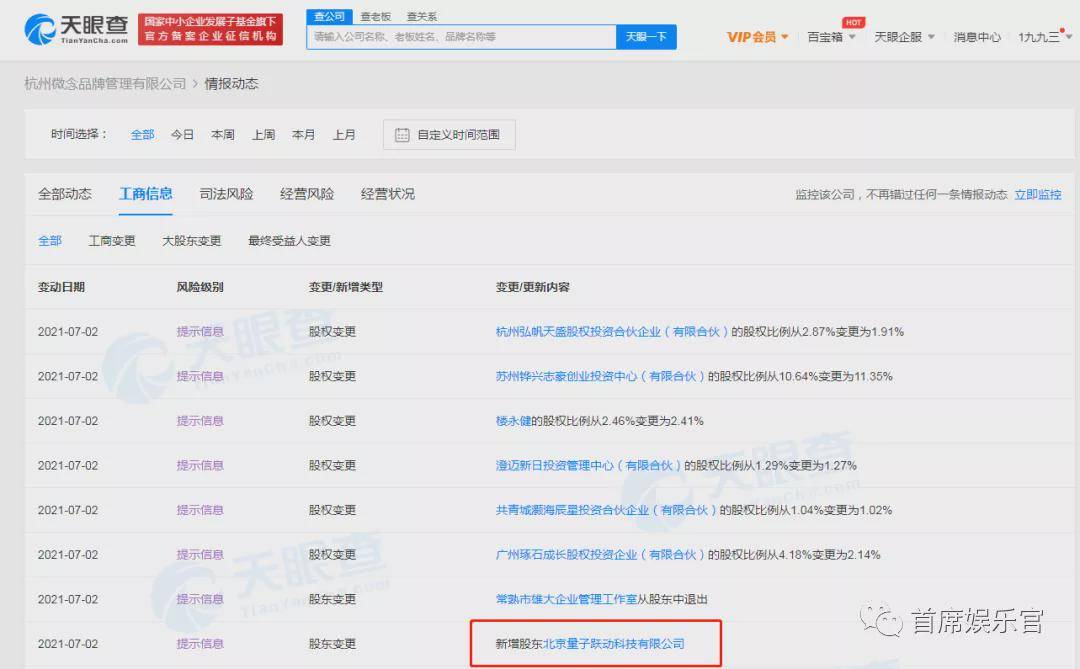
Task: Expand the 百宝箱 dropdown menu
Action: coord(852,37)
